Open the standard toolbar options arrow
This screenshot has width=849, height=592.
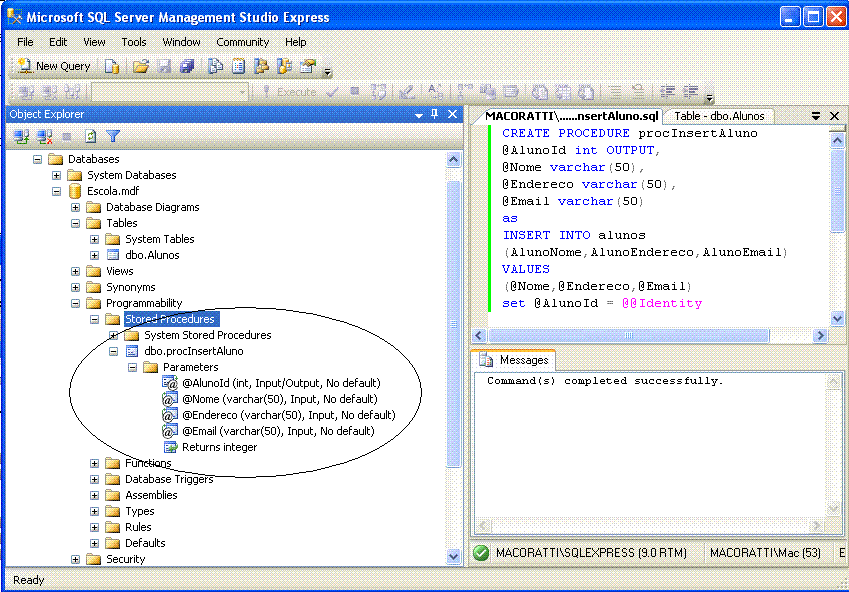(327, 70)
